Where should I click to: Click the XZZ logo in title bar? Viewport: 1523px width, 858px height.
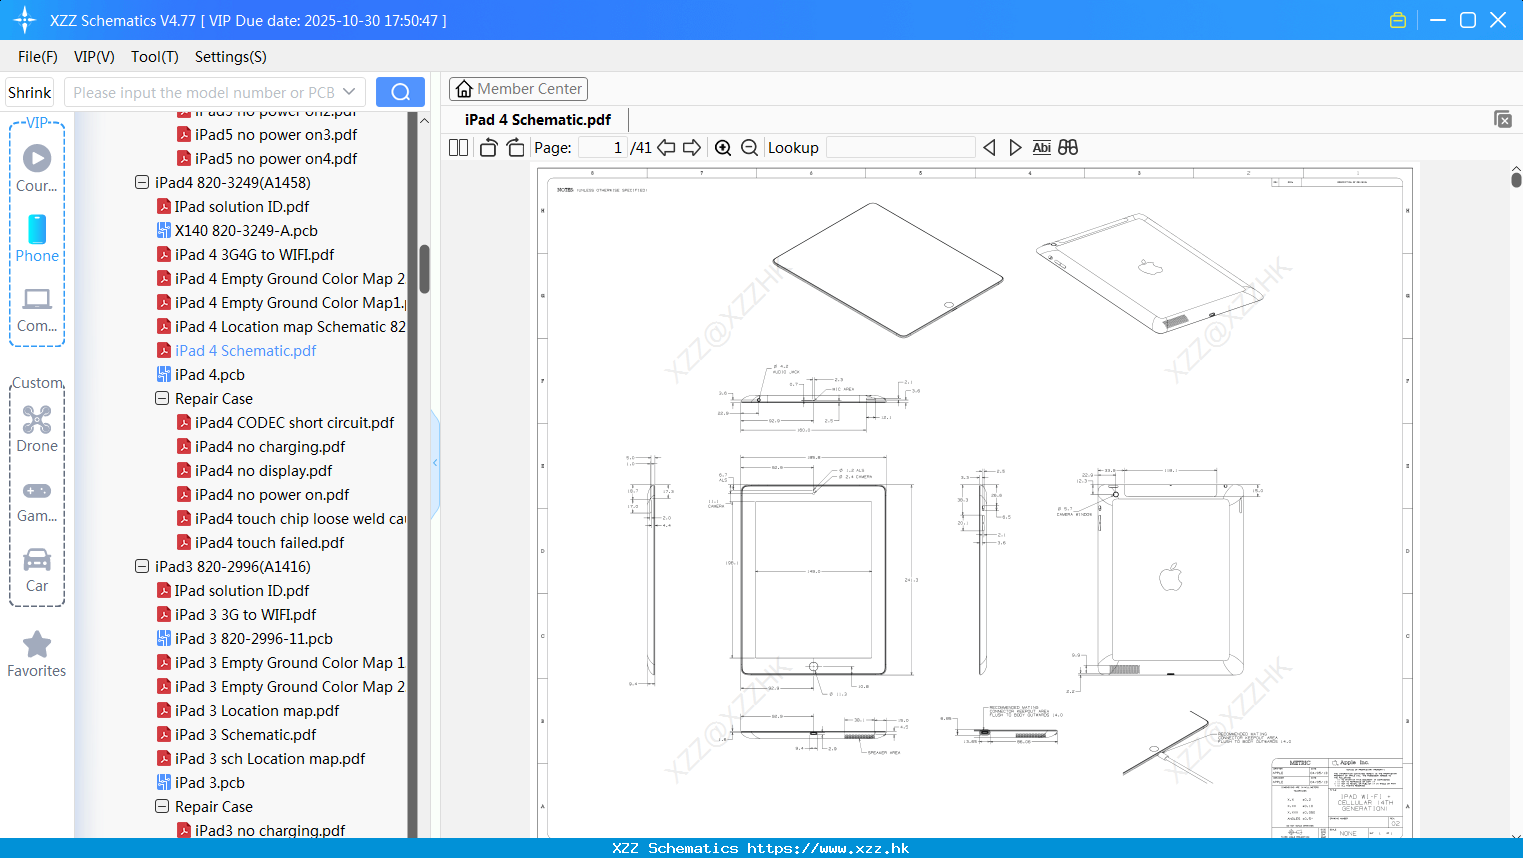25,20
